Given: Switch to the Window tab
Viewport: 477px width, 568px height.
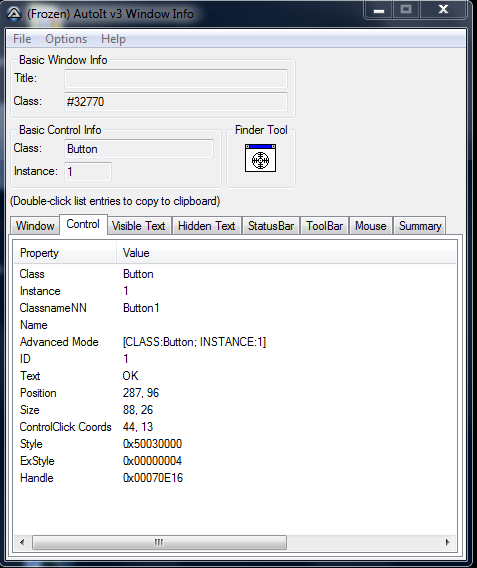Looking at the screenshot, I should coord(35,226).
